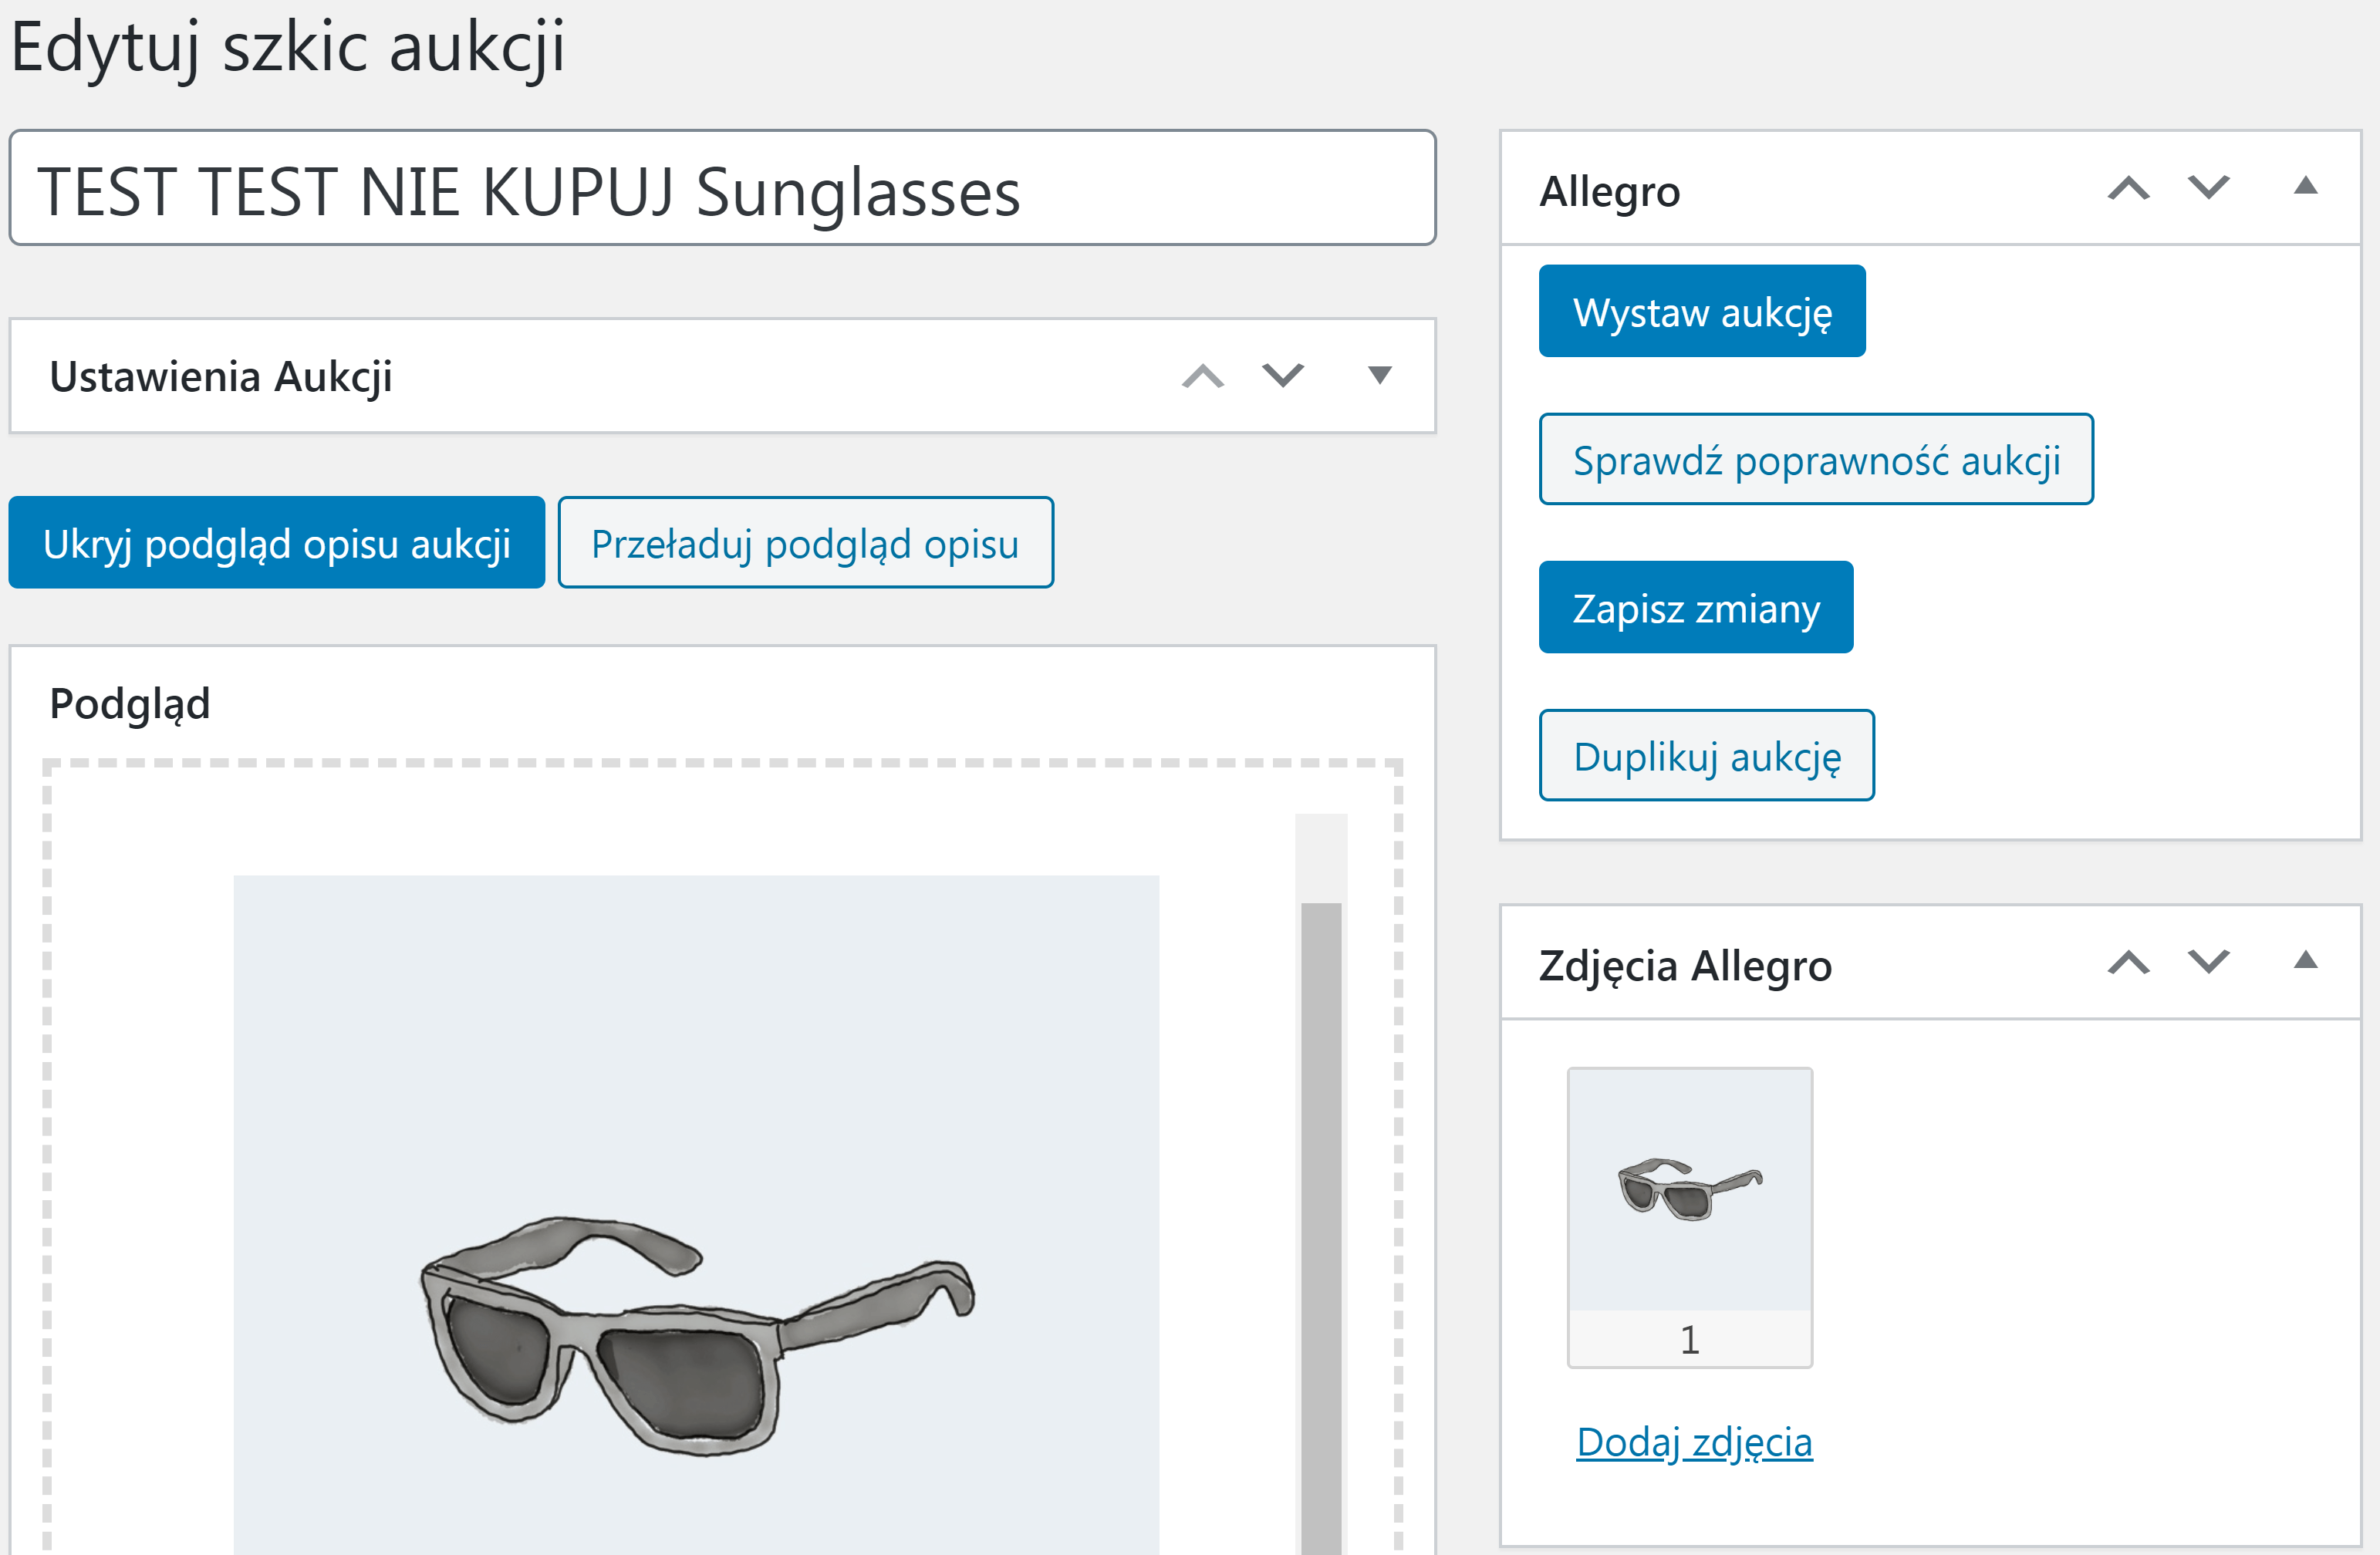The width and height of the screenshot is (2380, 1555).
Task: Click the Podgląd heading
Action: [x=130, y=705]
